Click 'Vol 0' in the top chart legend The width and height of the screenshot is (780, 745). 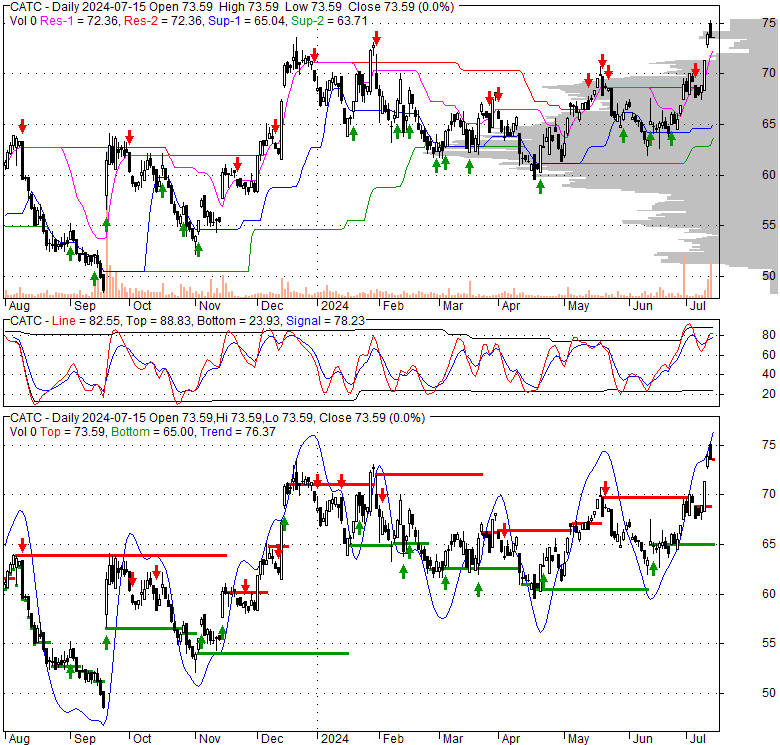pos(23,21)
